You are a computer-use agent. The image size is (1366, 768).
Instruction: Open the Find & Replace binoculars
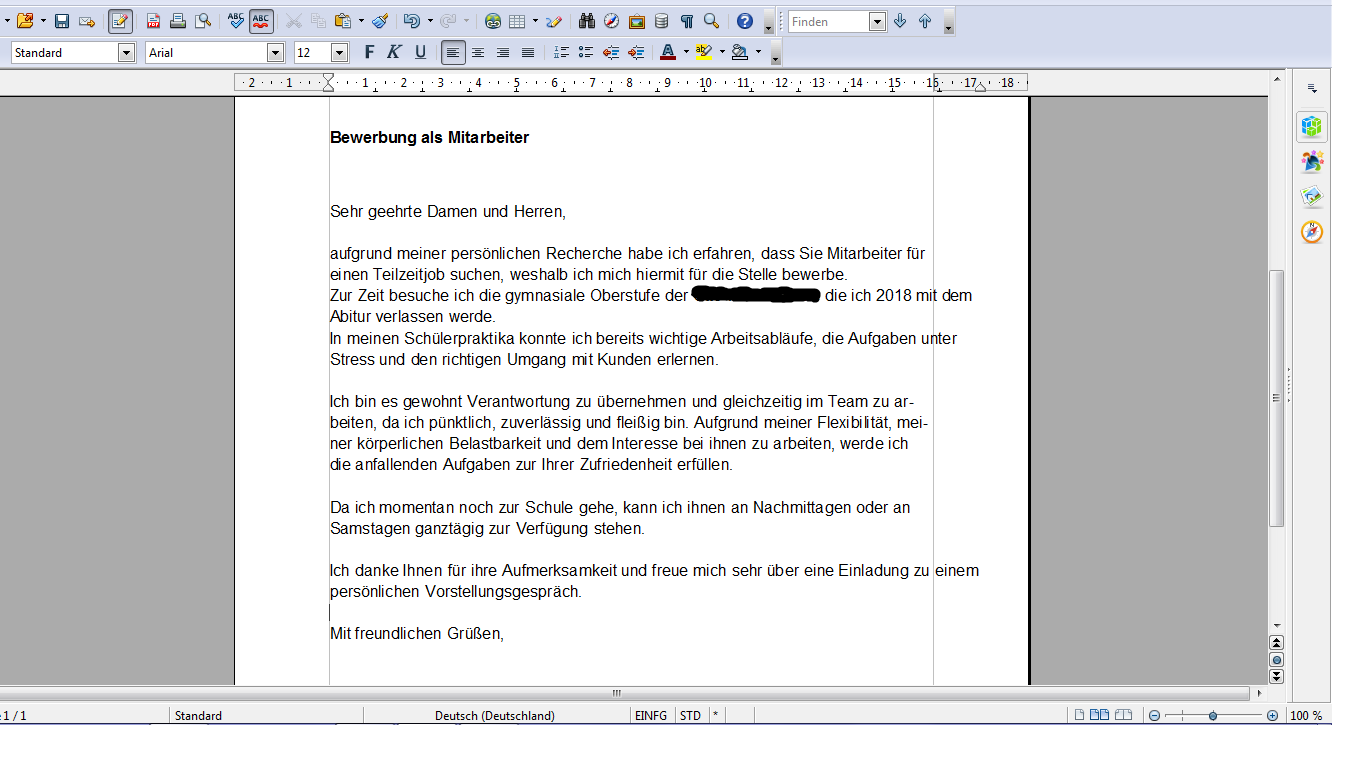587,21
